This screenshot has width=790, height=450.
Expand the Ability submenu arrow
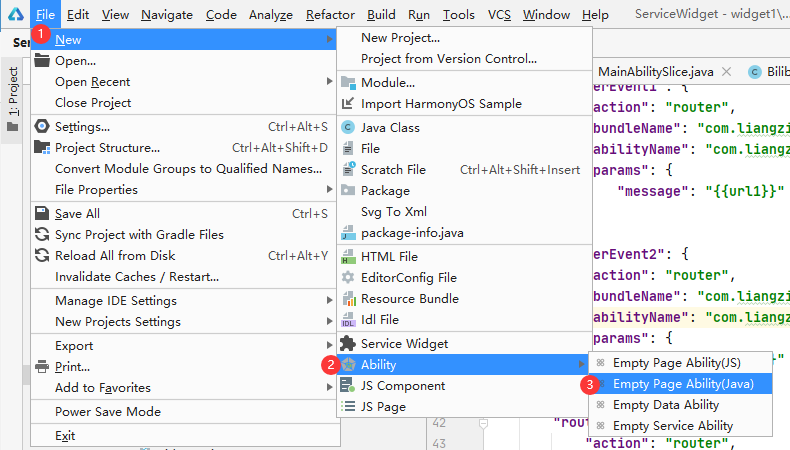click(581, 364)
